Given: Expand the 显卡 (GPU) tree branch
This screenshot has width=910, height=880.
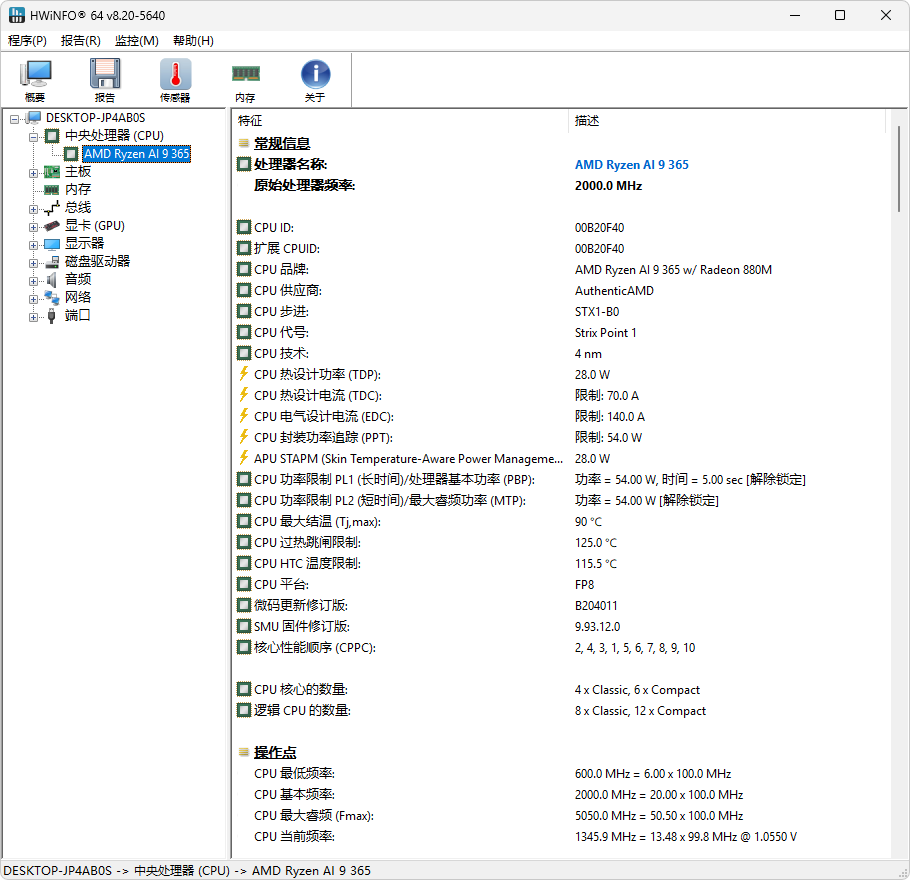Looking at the screenshot, I should tap(33, 226).
